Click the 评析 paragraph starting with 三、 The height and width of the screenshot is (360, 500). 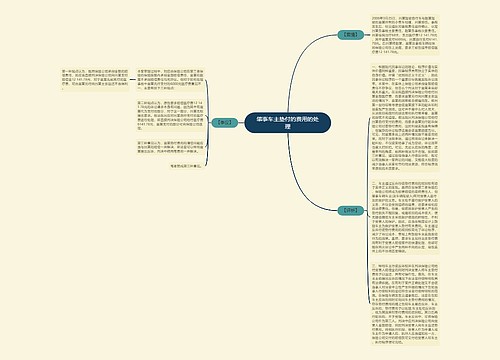405,304
